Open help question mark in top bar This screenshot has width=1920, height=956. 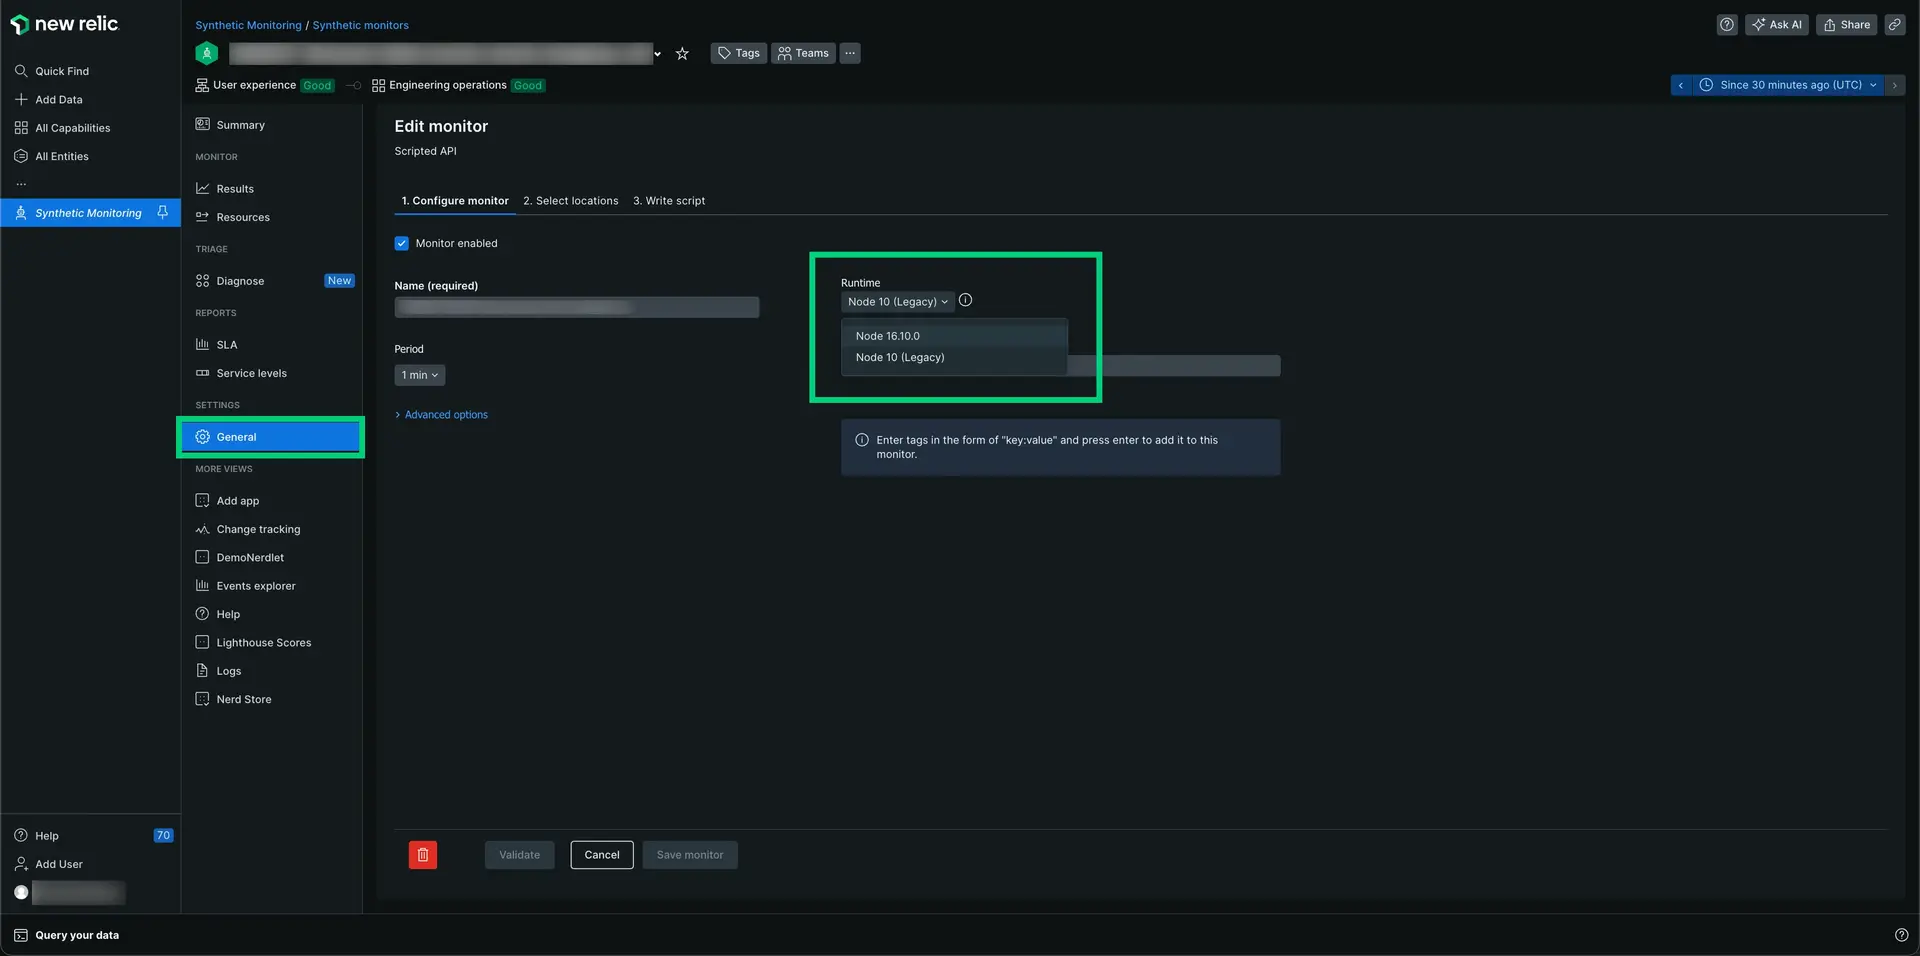pos(1727,25)
